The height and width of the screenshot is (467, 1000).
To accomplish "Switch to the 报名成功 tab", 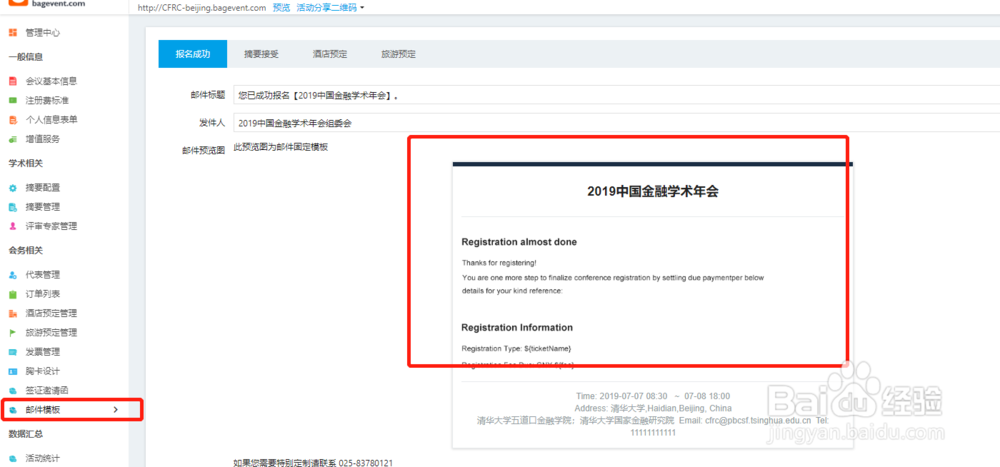I will pyautogui.click(x=193, y=54).
